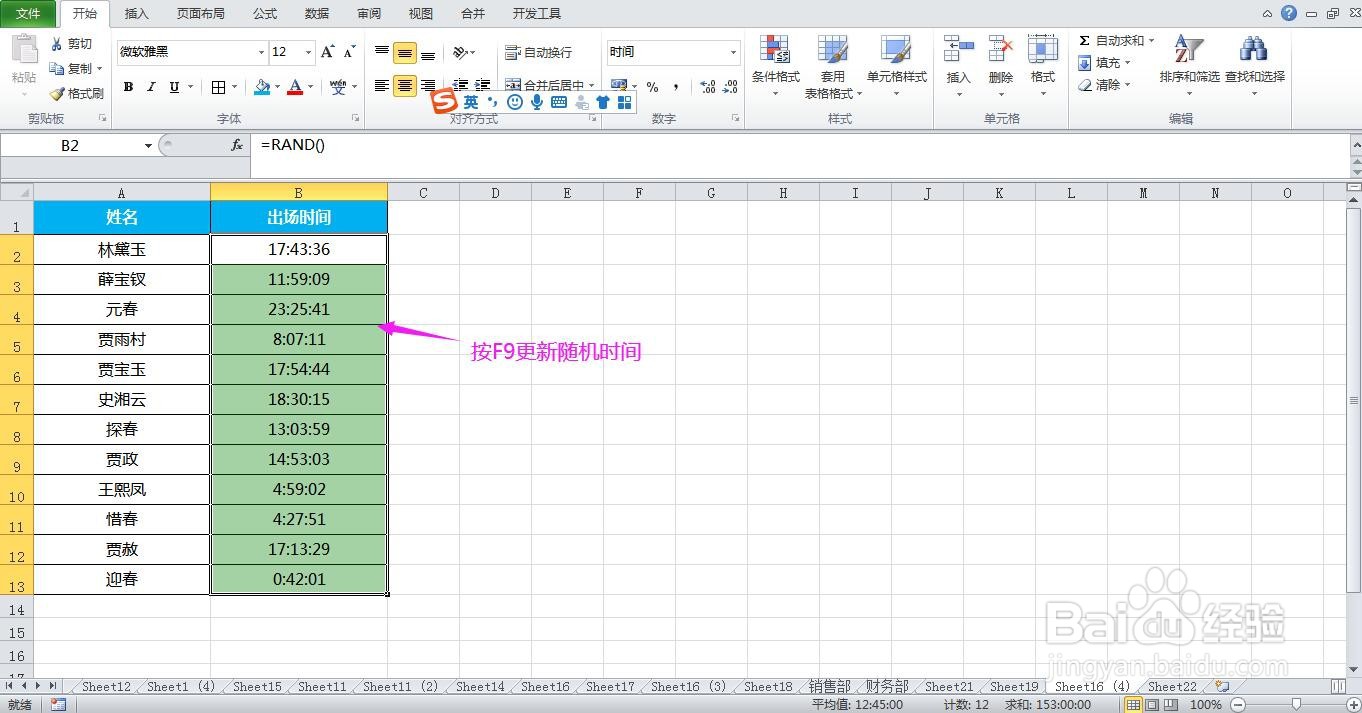Open the File (文件) tab
This screenshot has height=713, width=1362.
(28, 14)
